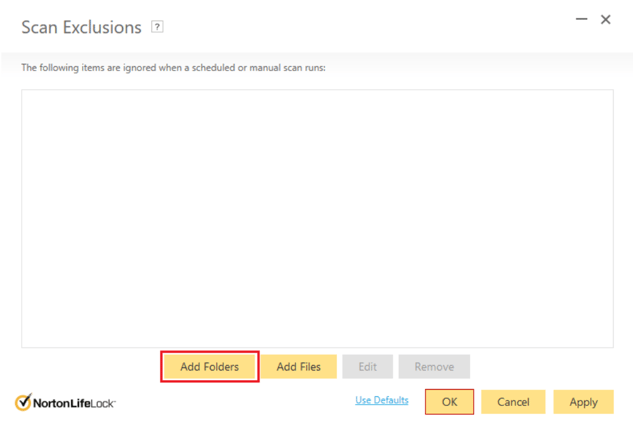Screen dimensions: 633x421
Task: Click the Norton checkmark logo icon
Action: pyautogui.click(x=24, y=402)
